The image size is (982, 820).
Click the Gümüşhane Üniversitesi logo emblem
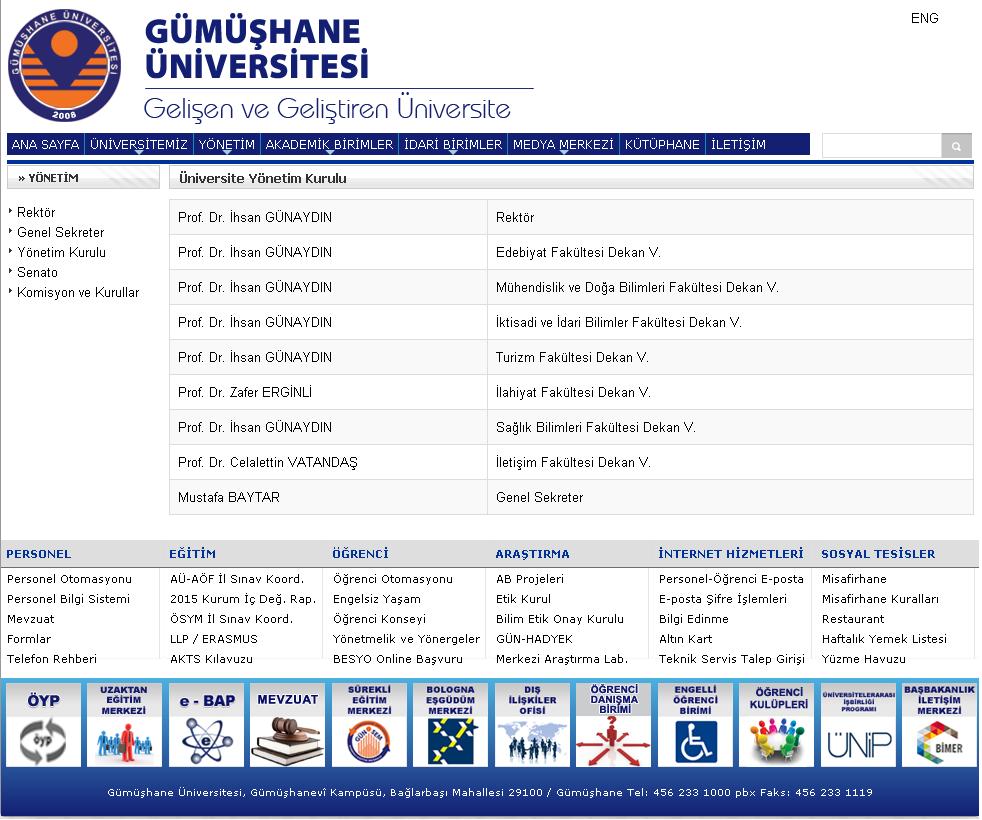point(64,65)
